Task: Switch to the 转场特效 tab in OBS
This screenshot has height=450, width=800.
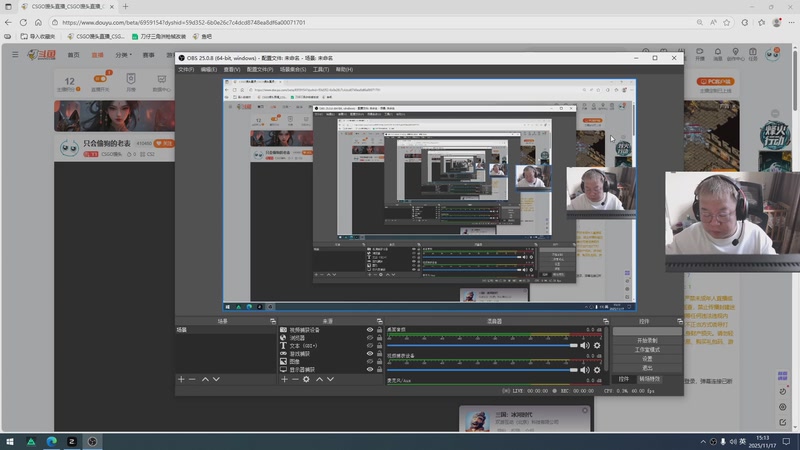Action: point(649,379)
